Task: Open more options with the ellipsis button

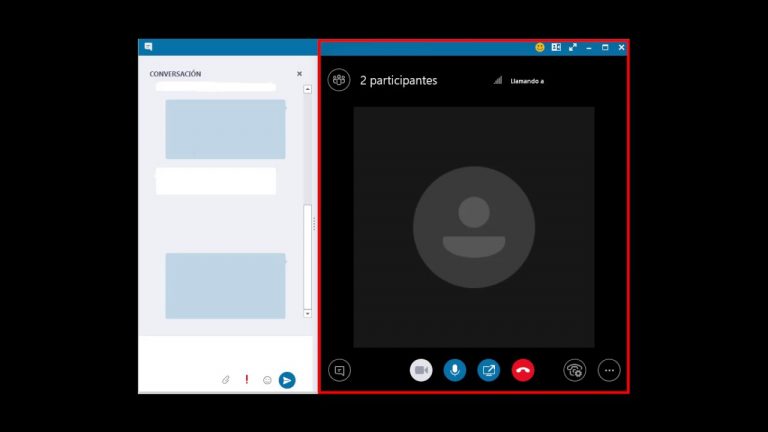Action: (609, 370)
